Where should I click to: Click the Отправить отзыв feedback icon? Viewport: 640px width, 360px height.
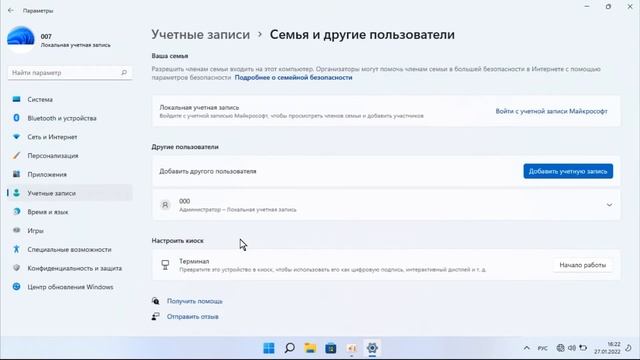[x=156, y=316]
